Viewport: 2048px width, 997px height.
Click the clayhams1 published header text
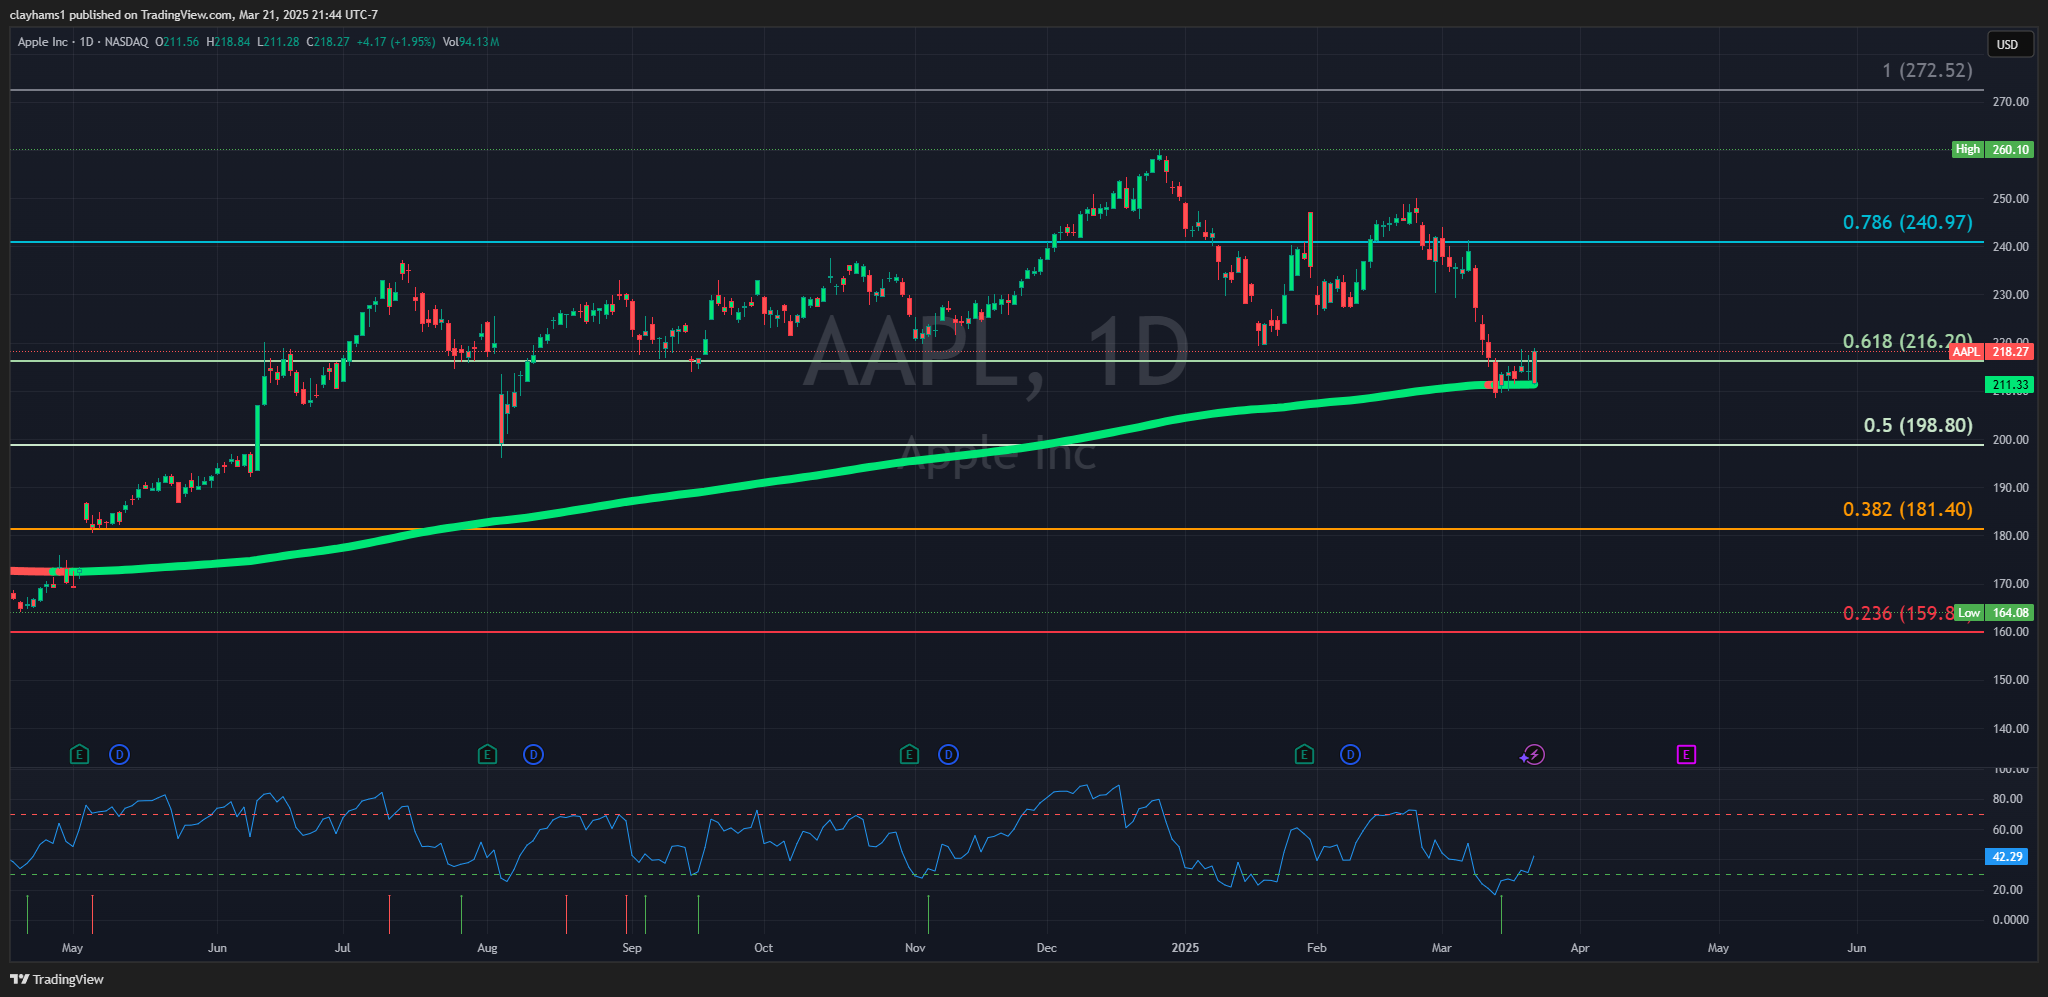click(193, 14)
